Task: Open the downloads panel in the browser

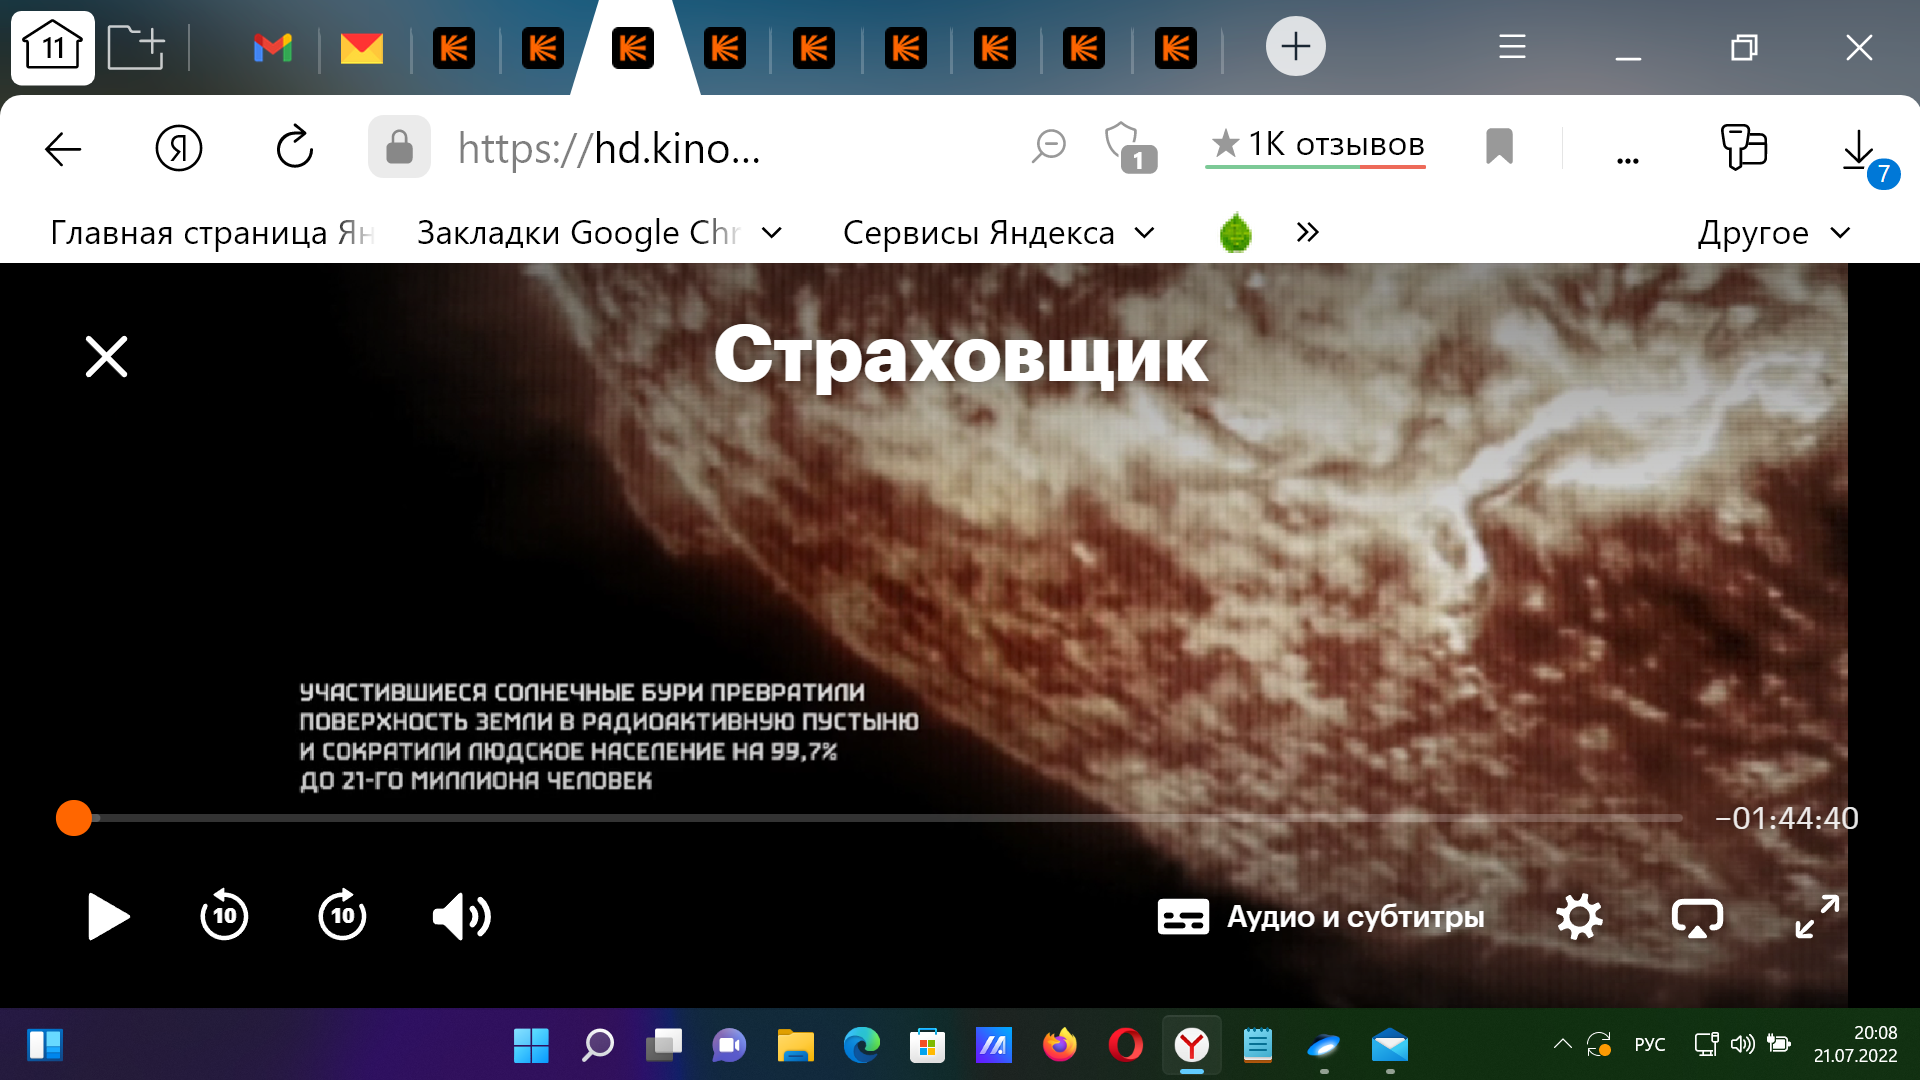Action: coord(1858,149)
